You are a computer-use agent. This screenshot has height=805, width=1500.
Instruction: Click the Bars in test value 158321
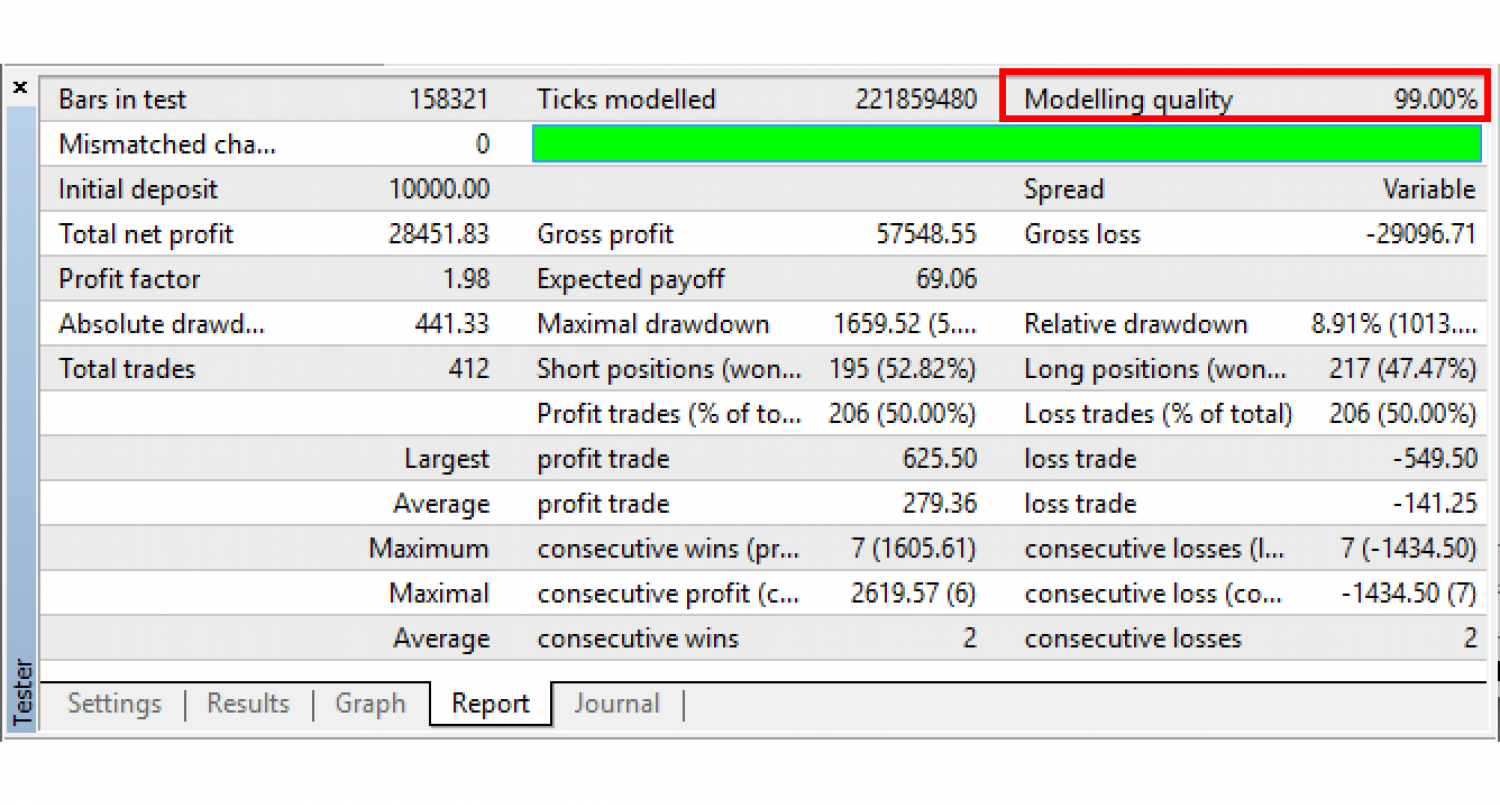point(455,99)
